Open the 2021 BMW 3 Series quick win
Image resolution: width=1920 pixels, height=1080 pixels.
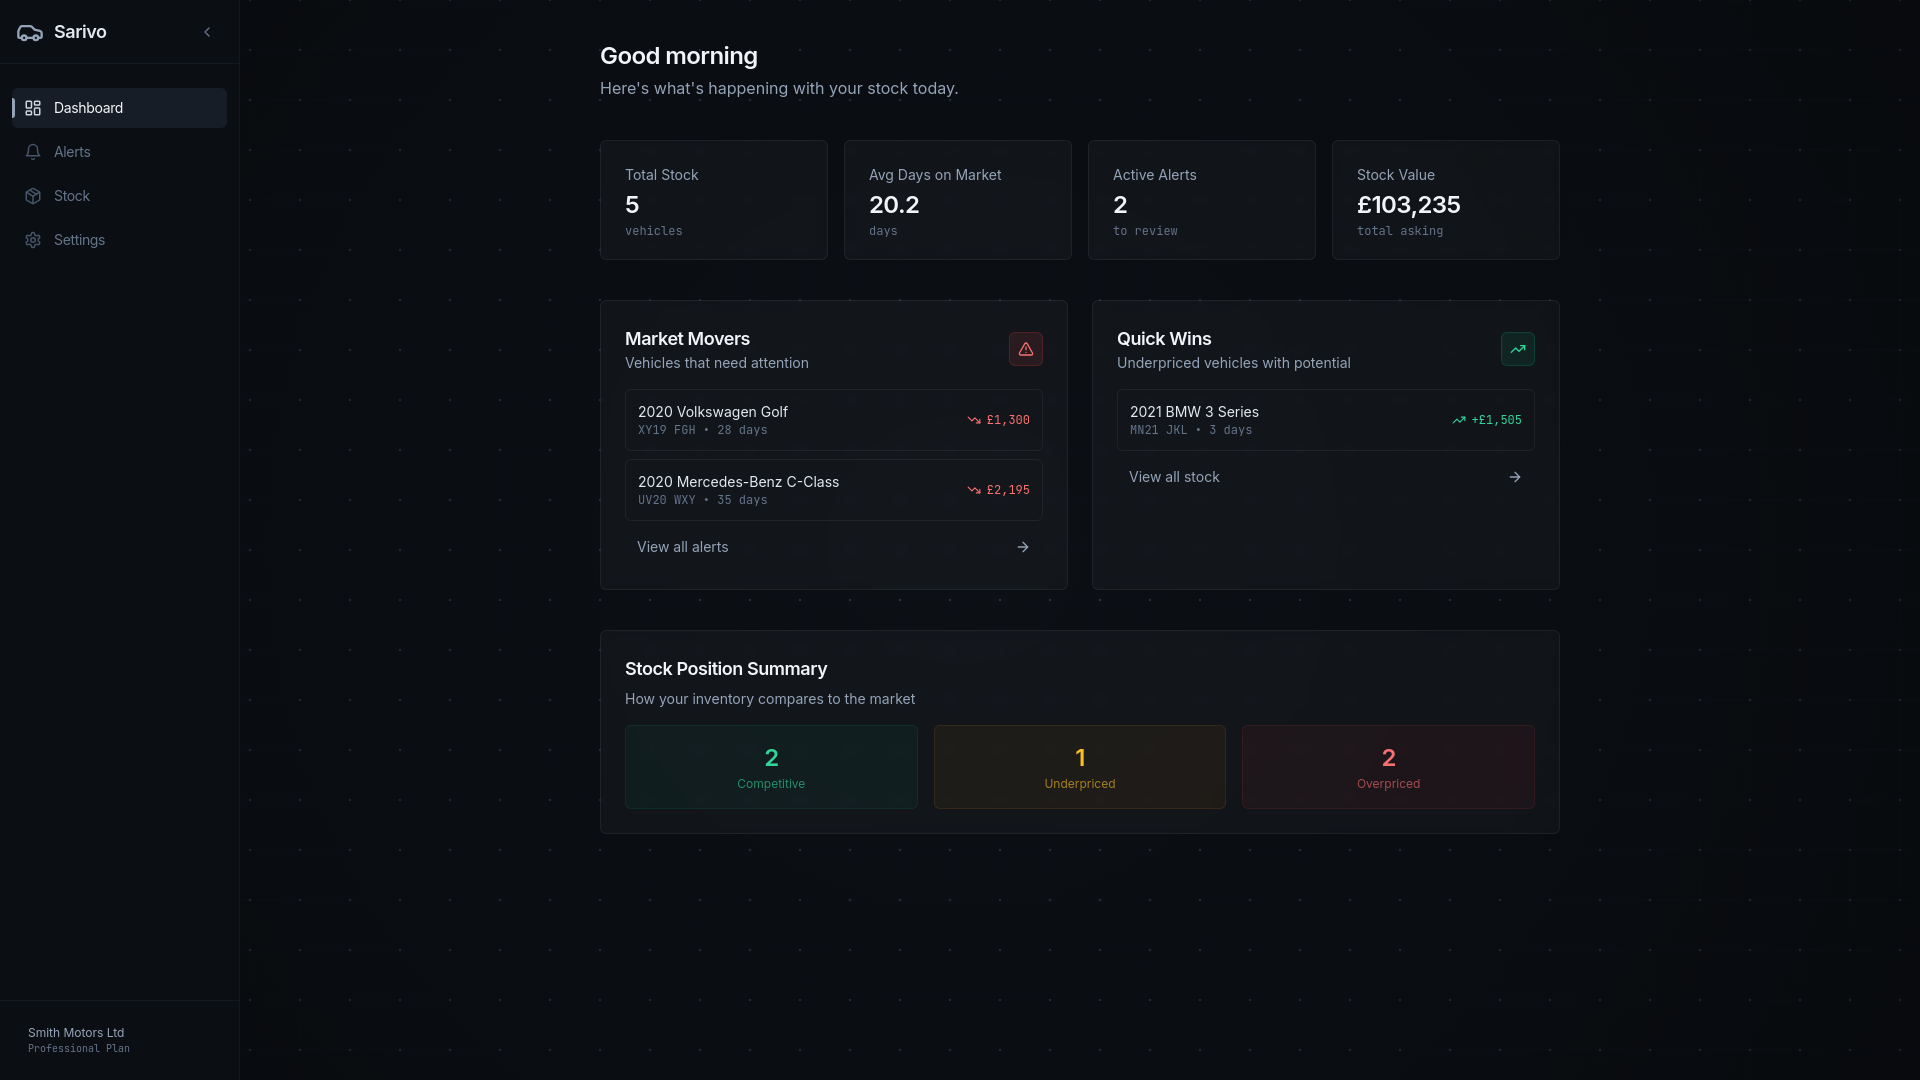[1324, 419]
